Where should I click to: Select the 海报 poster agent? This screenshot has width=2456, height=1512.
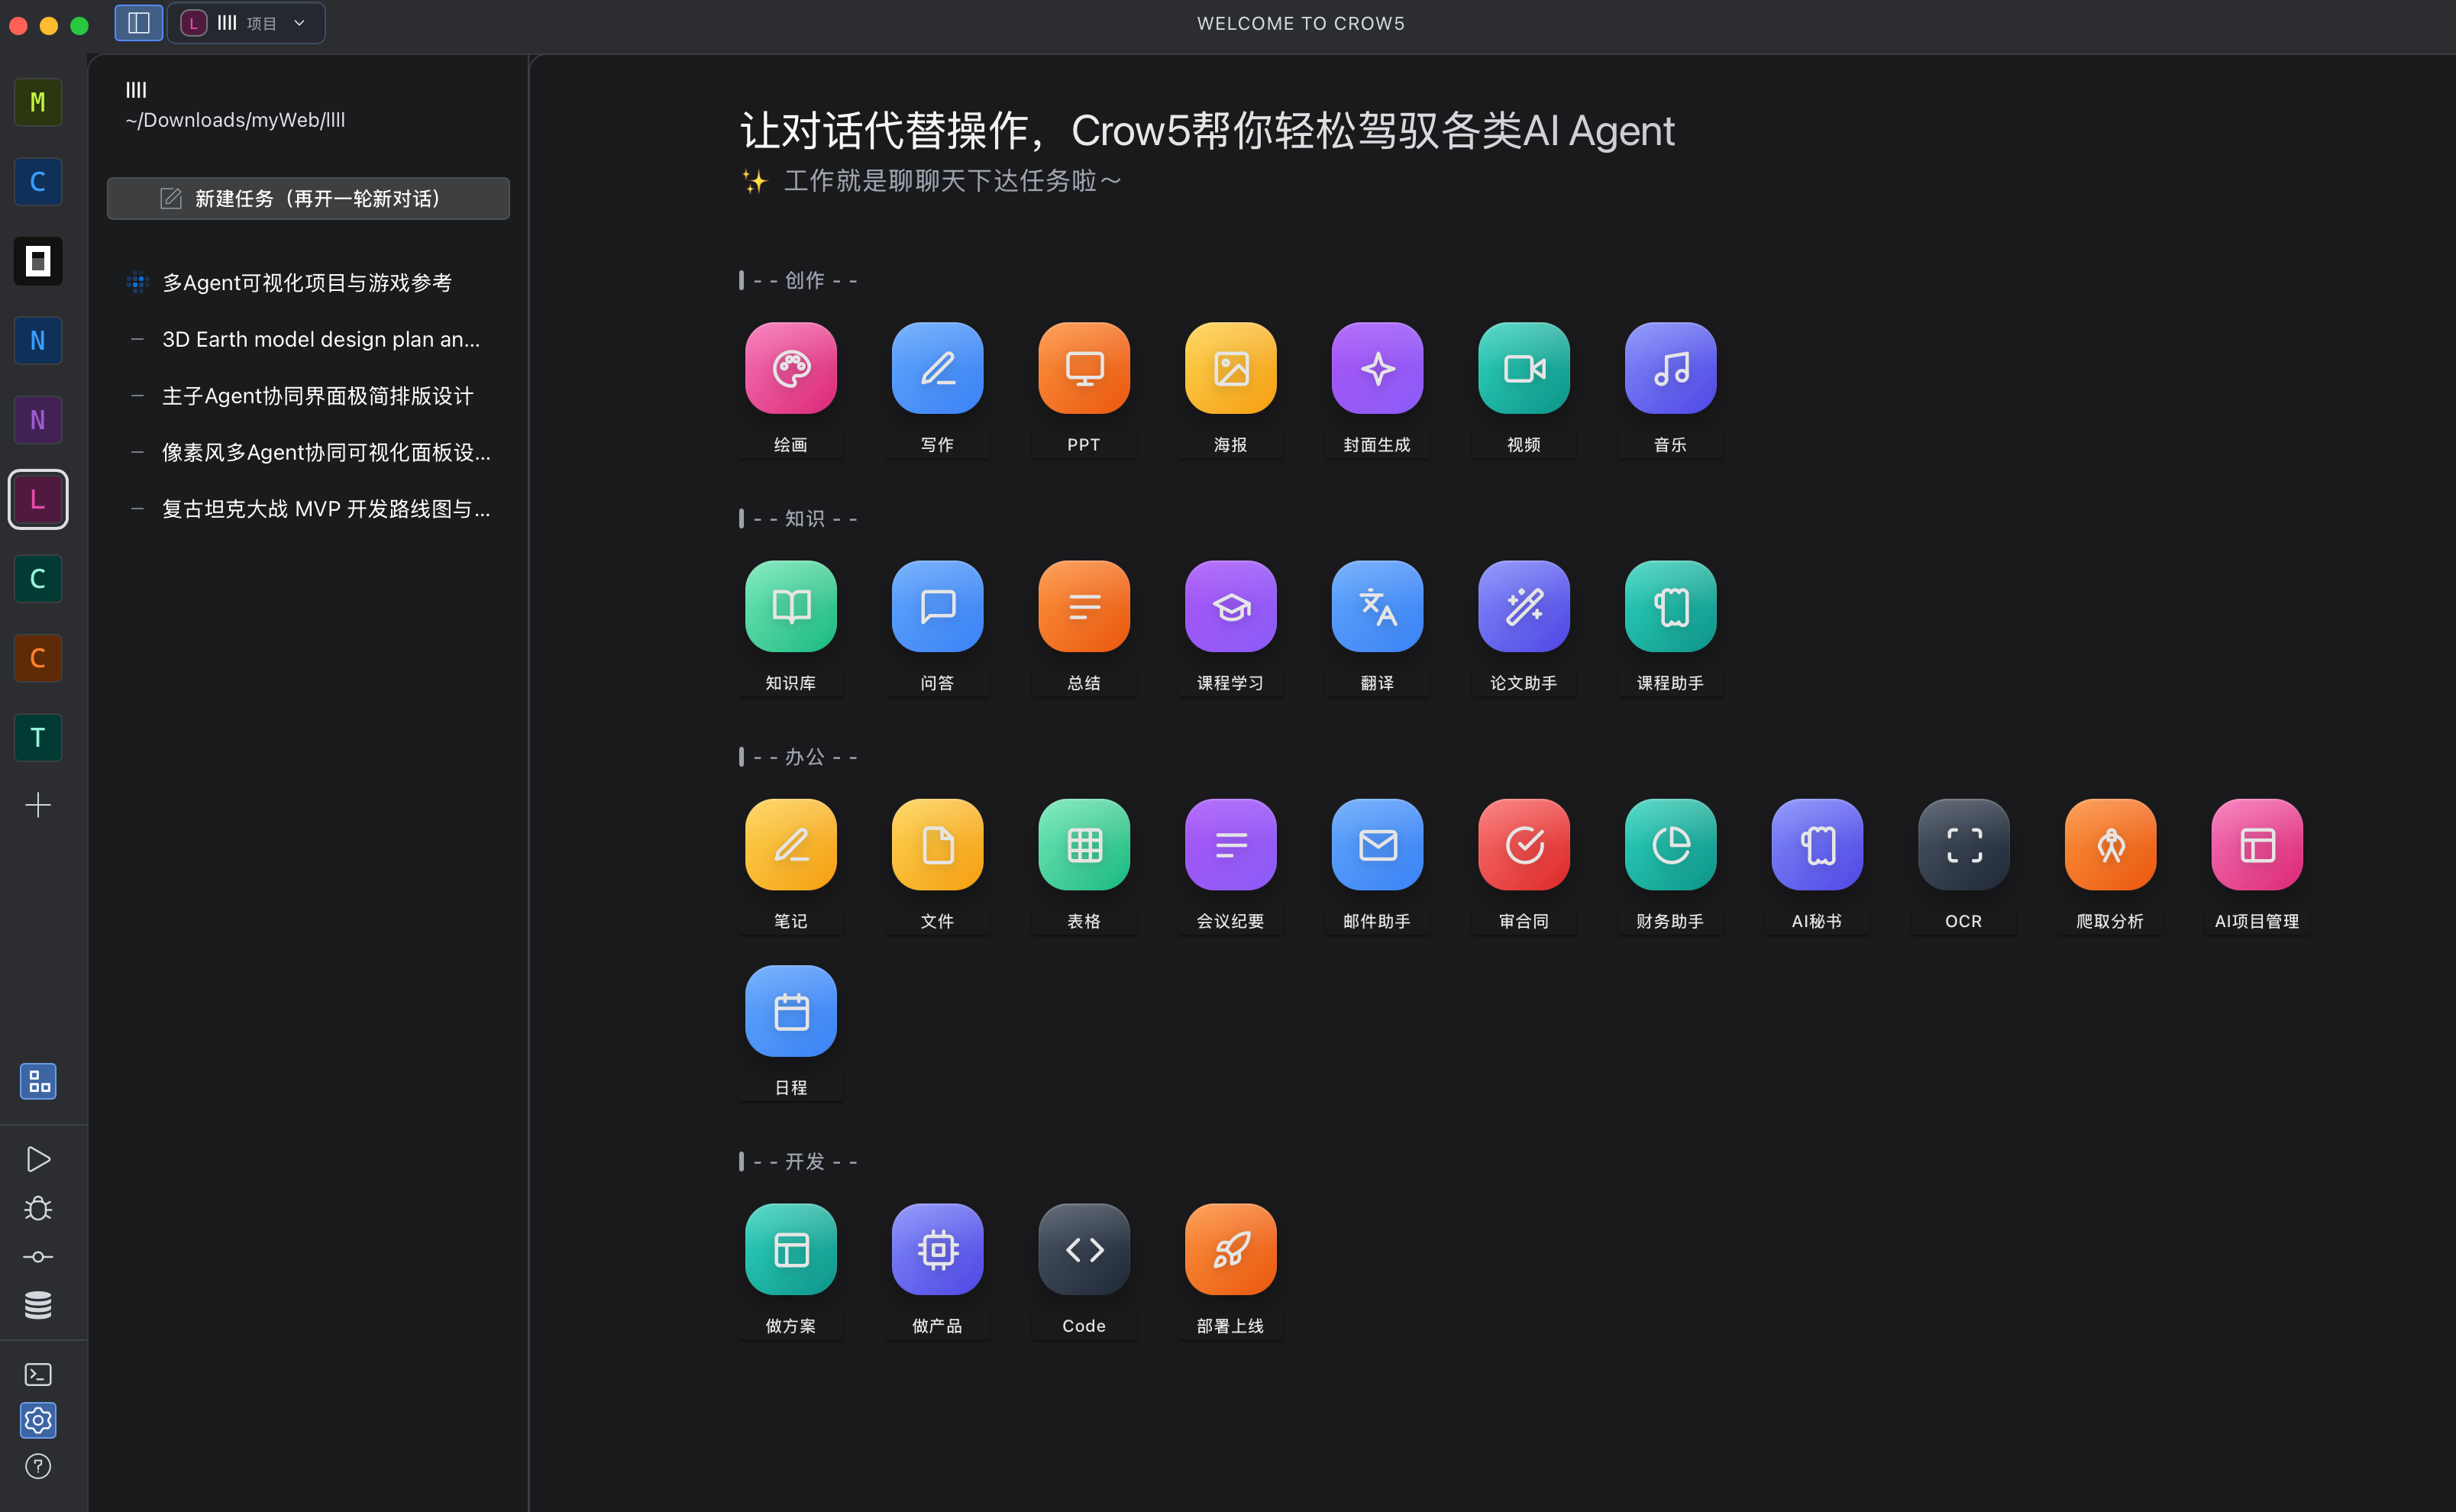coord(1230,368)
